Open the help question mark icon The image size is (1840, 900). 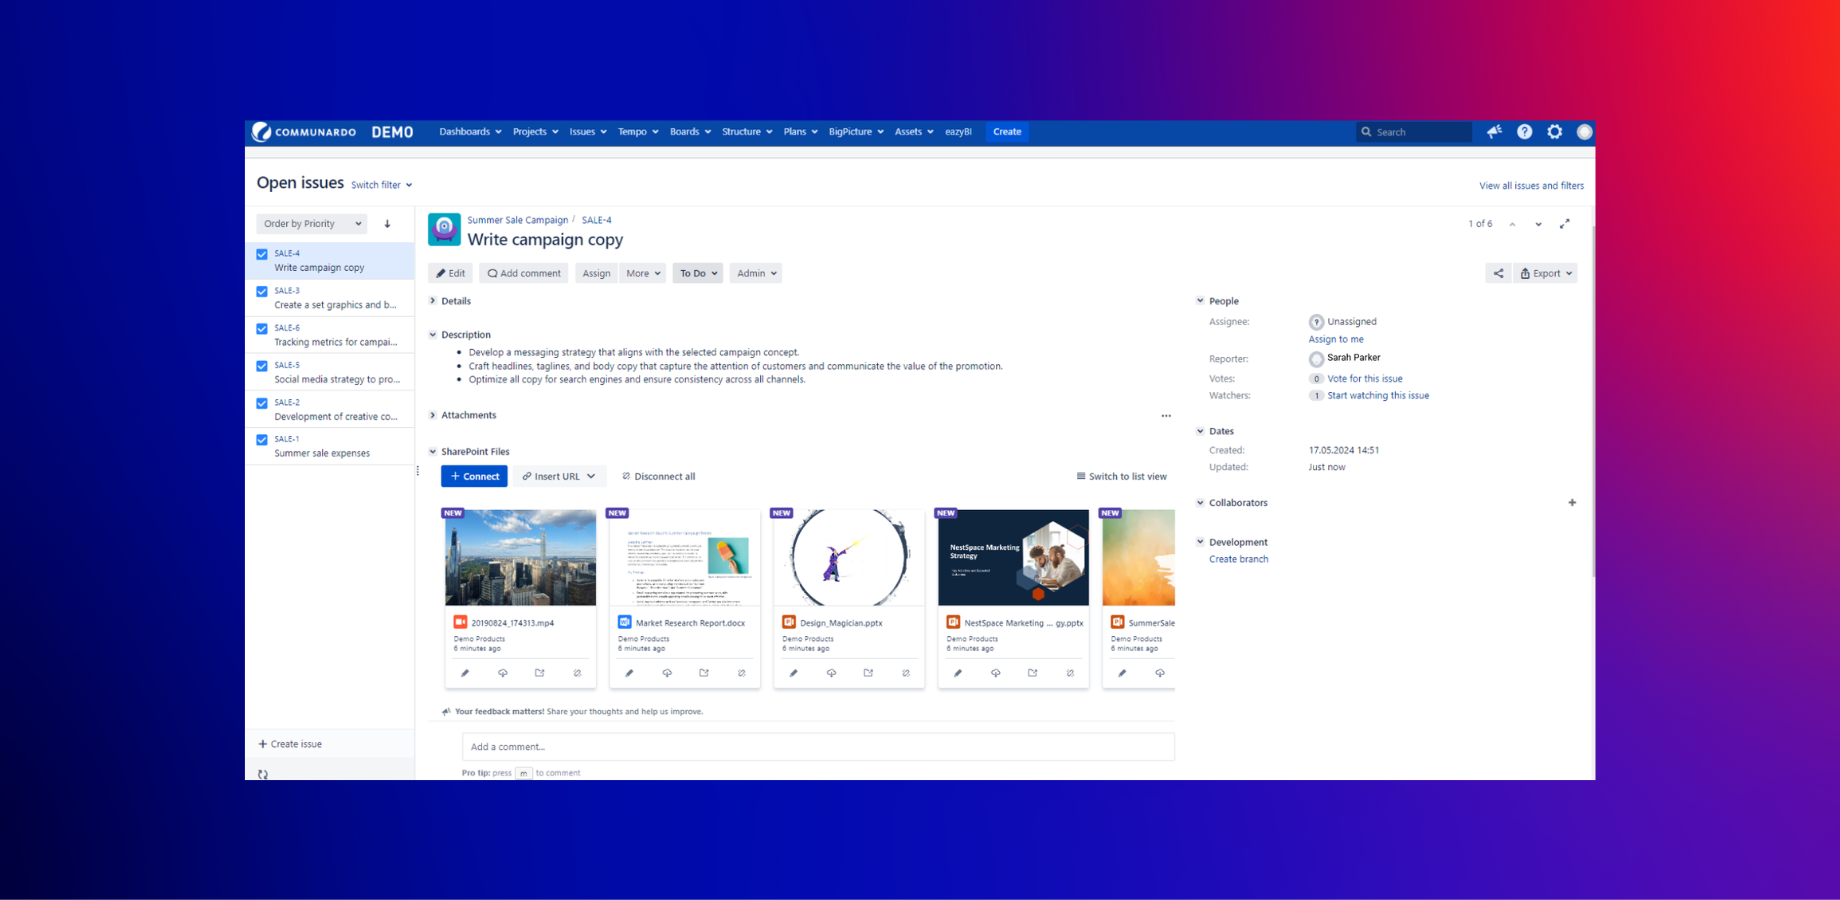click(1524, 132)
